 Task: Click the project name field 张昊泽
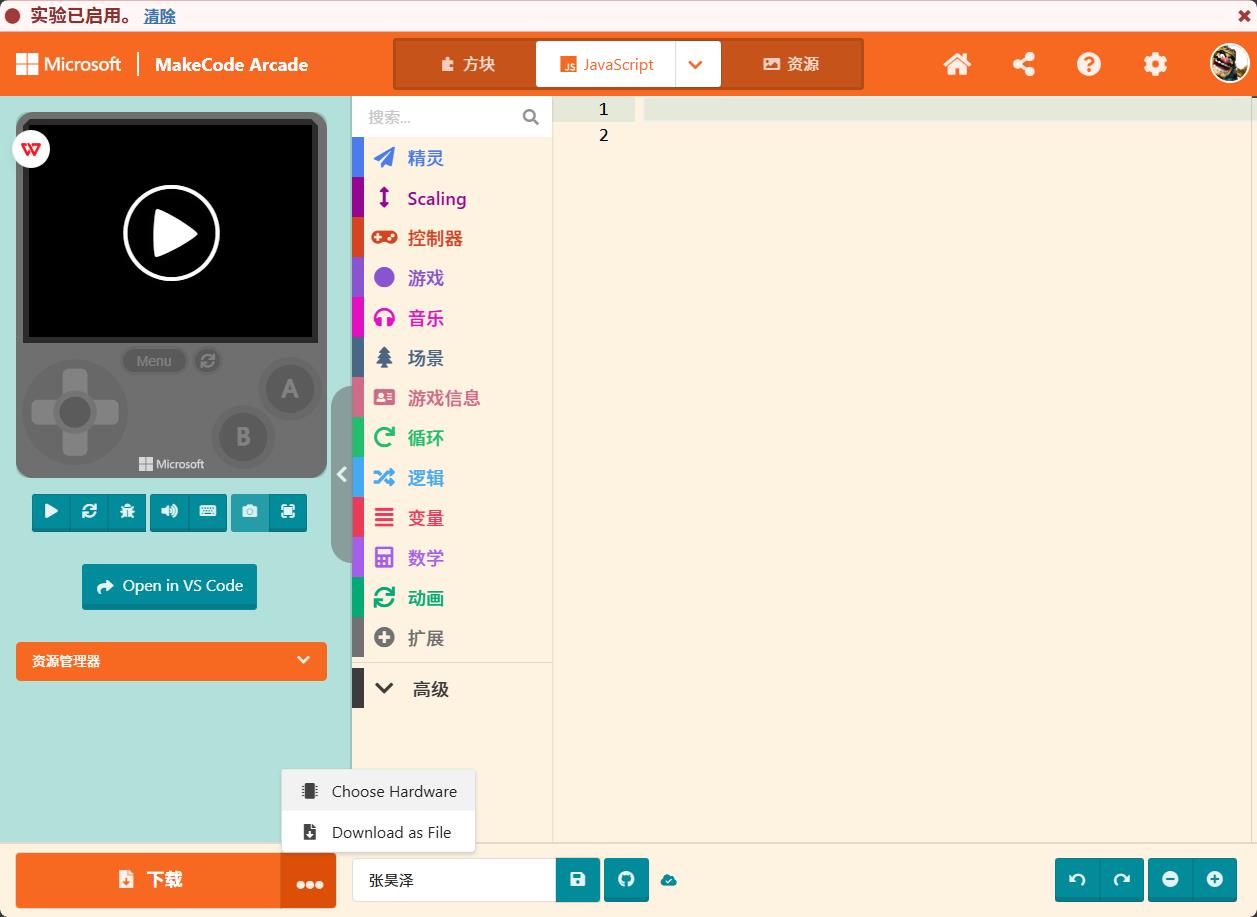(454, 880)
